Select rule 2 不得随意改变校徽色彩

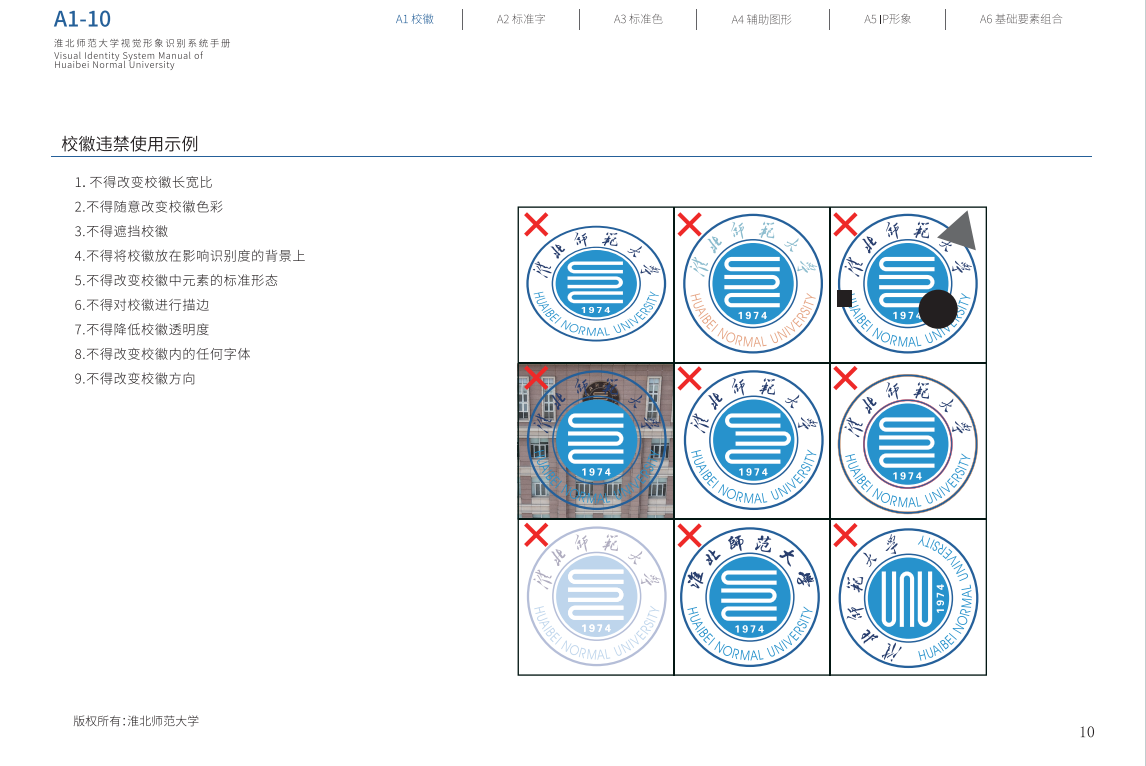tap(148, 207)
